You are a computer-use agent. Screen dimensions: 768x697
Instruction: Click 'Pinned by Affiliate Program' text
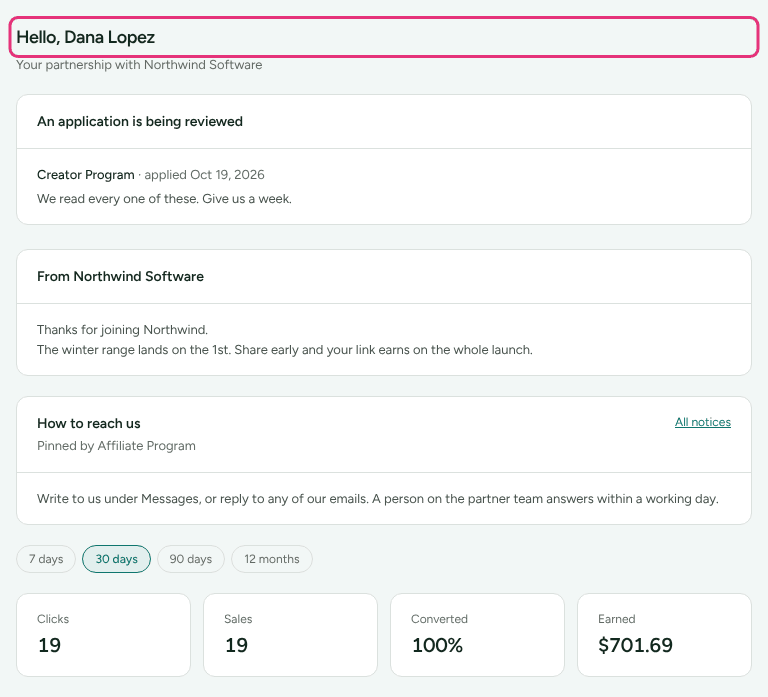coord(117,446)
